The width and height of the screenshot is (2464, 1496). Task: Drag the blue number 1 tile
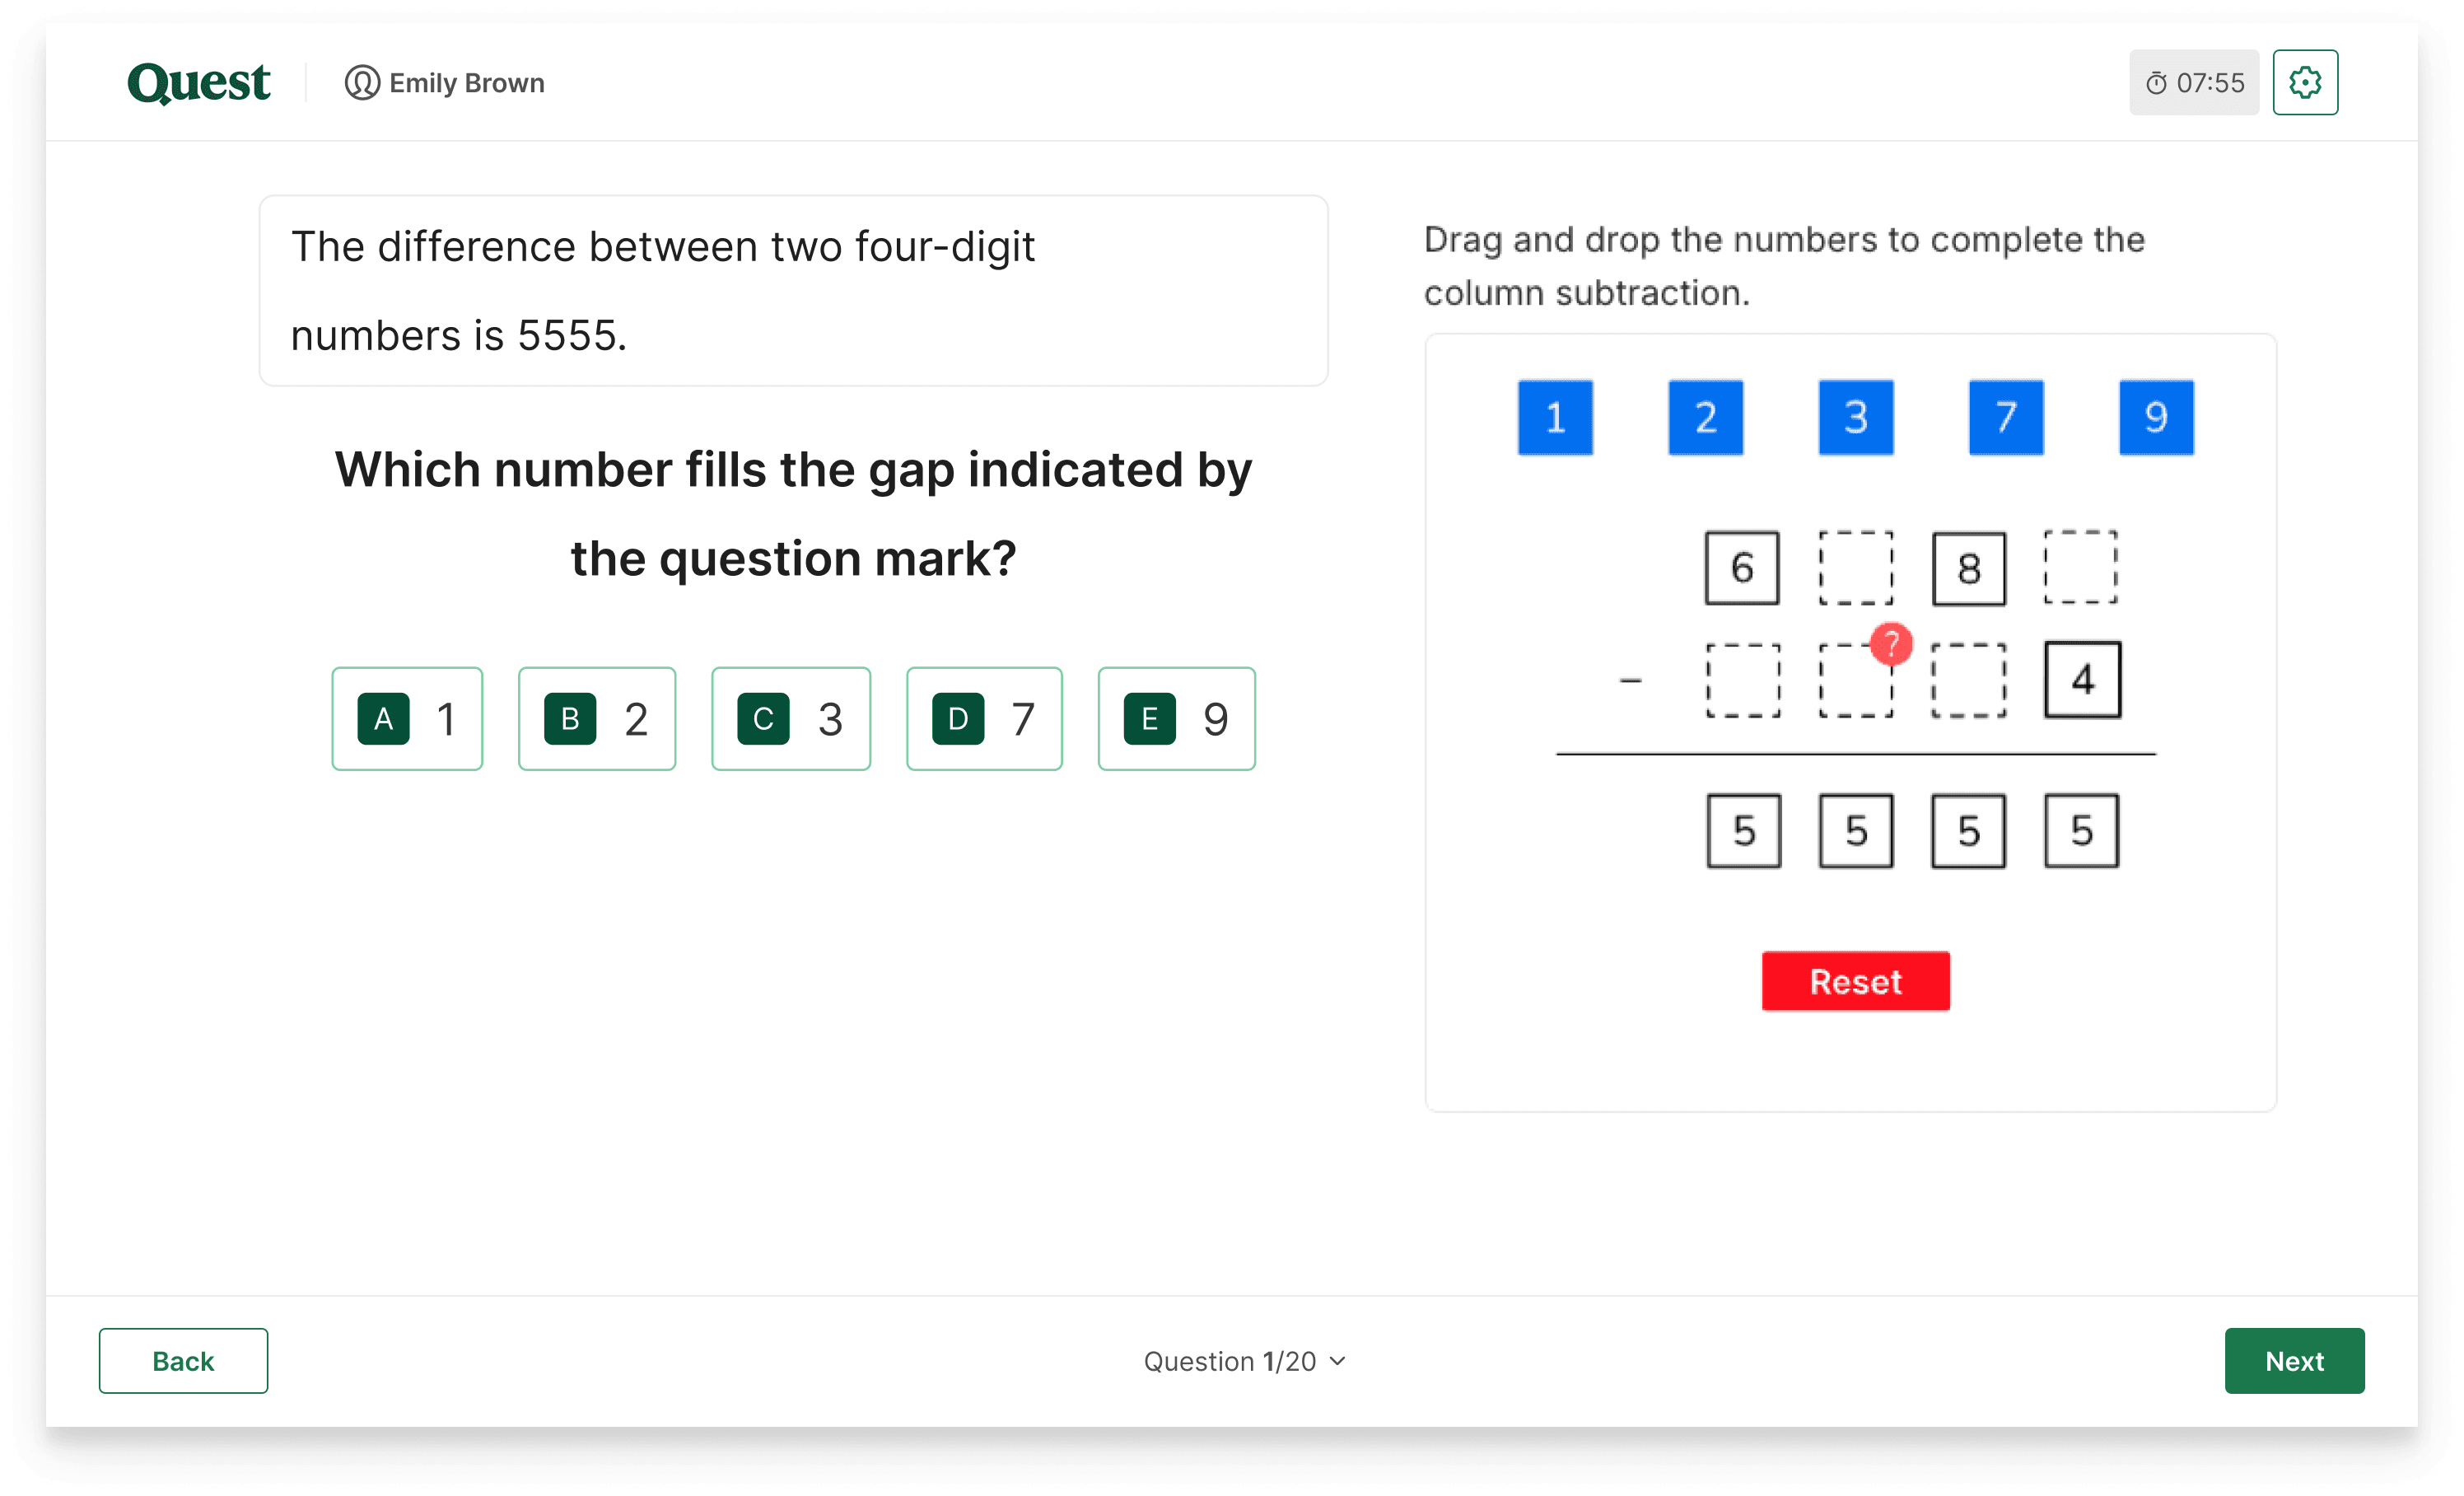[1554, 415]
